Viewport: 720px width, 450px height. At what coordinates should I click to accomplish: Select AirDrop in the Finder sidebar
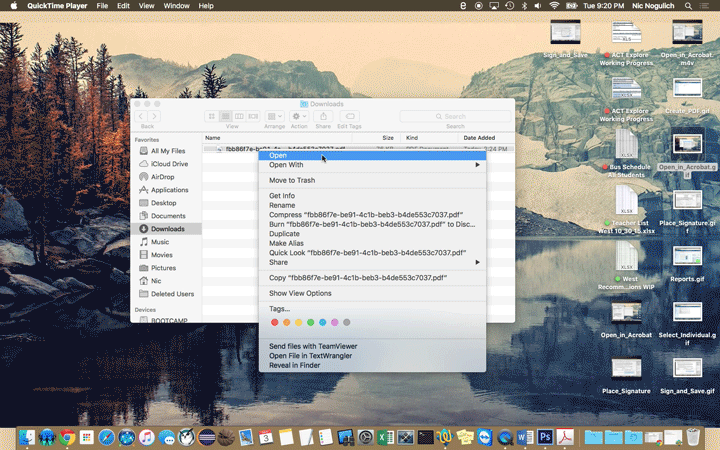pos(161,176)
